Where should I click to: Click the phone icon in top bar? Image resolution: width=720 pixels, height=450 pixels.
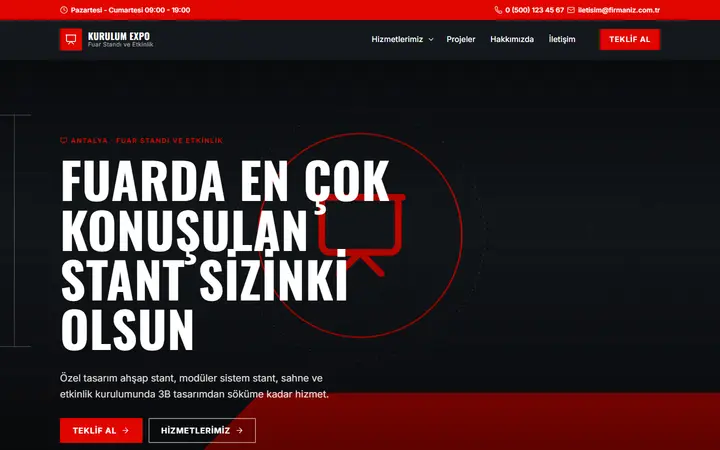pyautogui.click(x=498, y=10)
